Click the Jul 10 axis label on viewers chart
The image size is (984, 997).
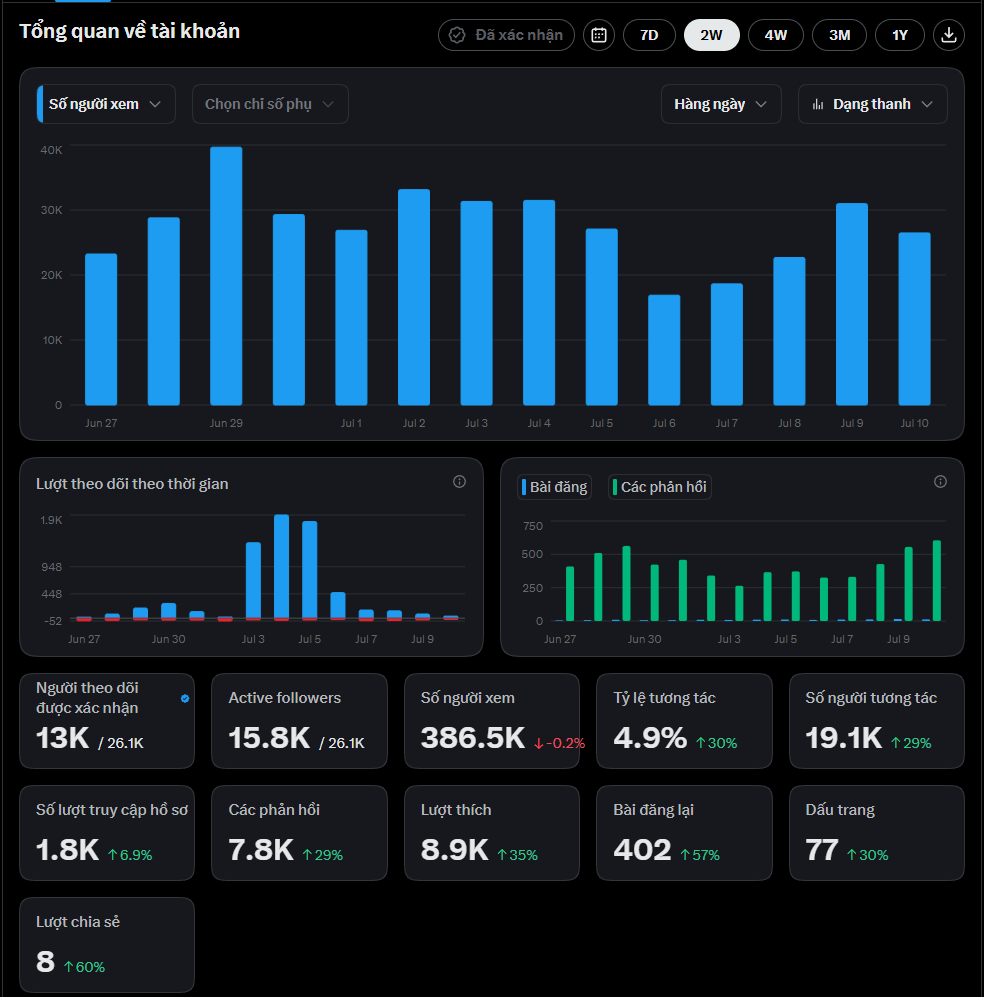pyautogui.click(x=914, y=423)
